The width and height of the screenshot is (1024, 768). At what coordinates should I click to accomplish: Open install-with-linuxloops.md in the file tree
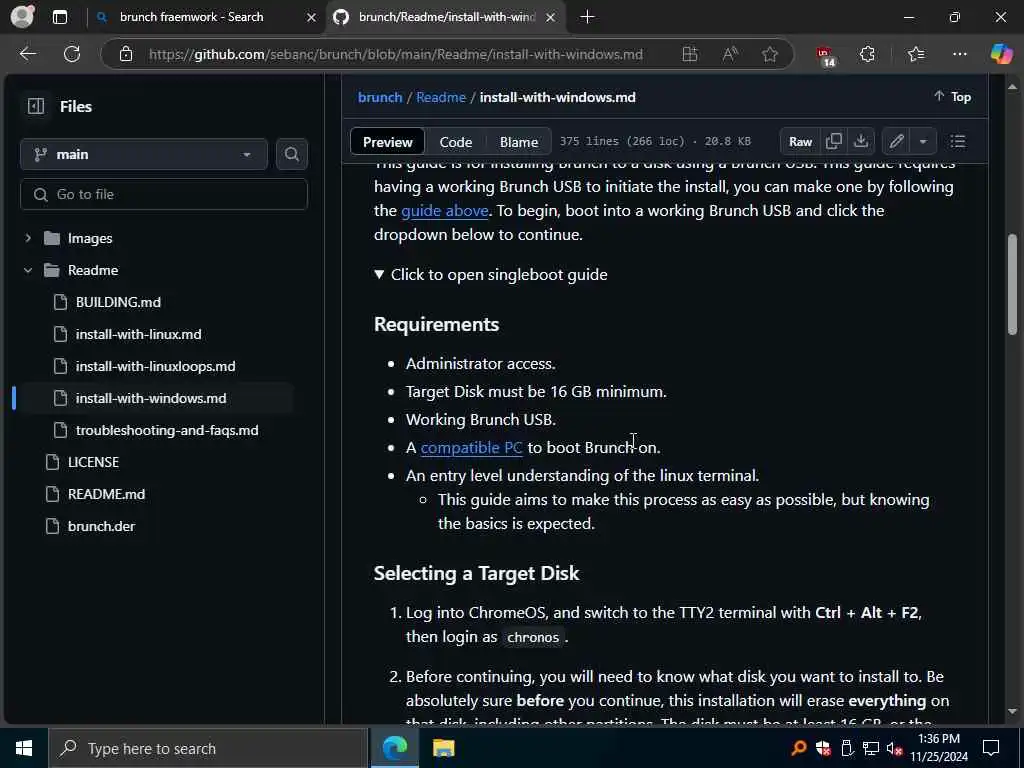click(155, 366)
